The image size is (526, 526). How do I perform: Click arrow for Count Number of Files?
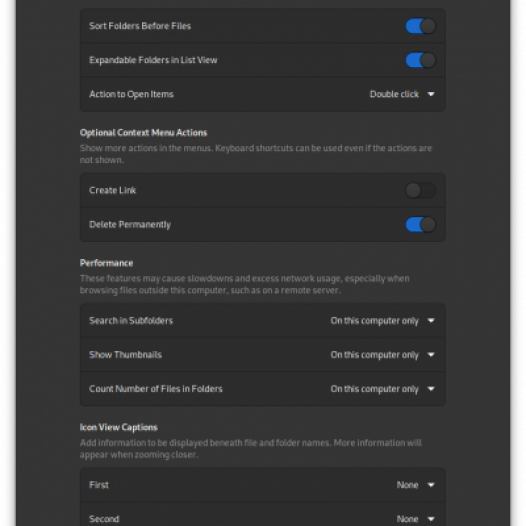click(x=431, y=389)
